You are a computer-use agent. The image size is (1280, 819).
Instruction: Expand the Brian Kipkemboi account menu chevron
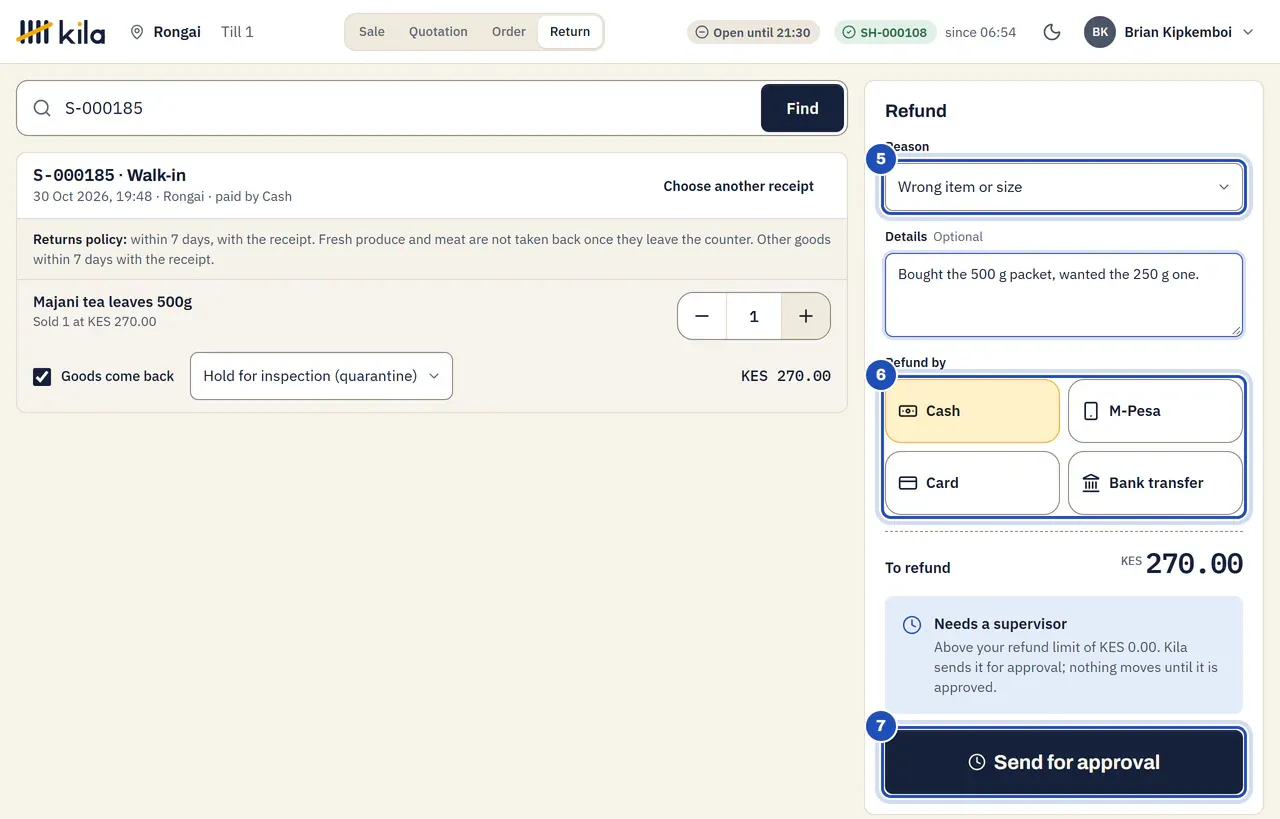click(x=1248, y=32)
